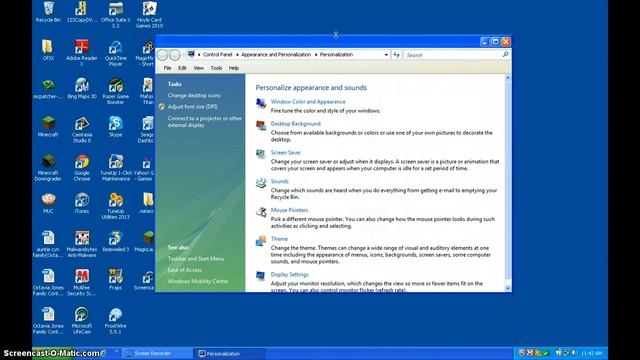The height and width of the screenshot is (360, 640).
Task: Click the search magnifier icon
Action: 505,54
